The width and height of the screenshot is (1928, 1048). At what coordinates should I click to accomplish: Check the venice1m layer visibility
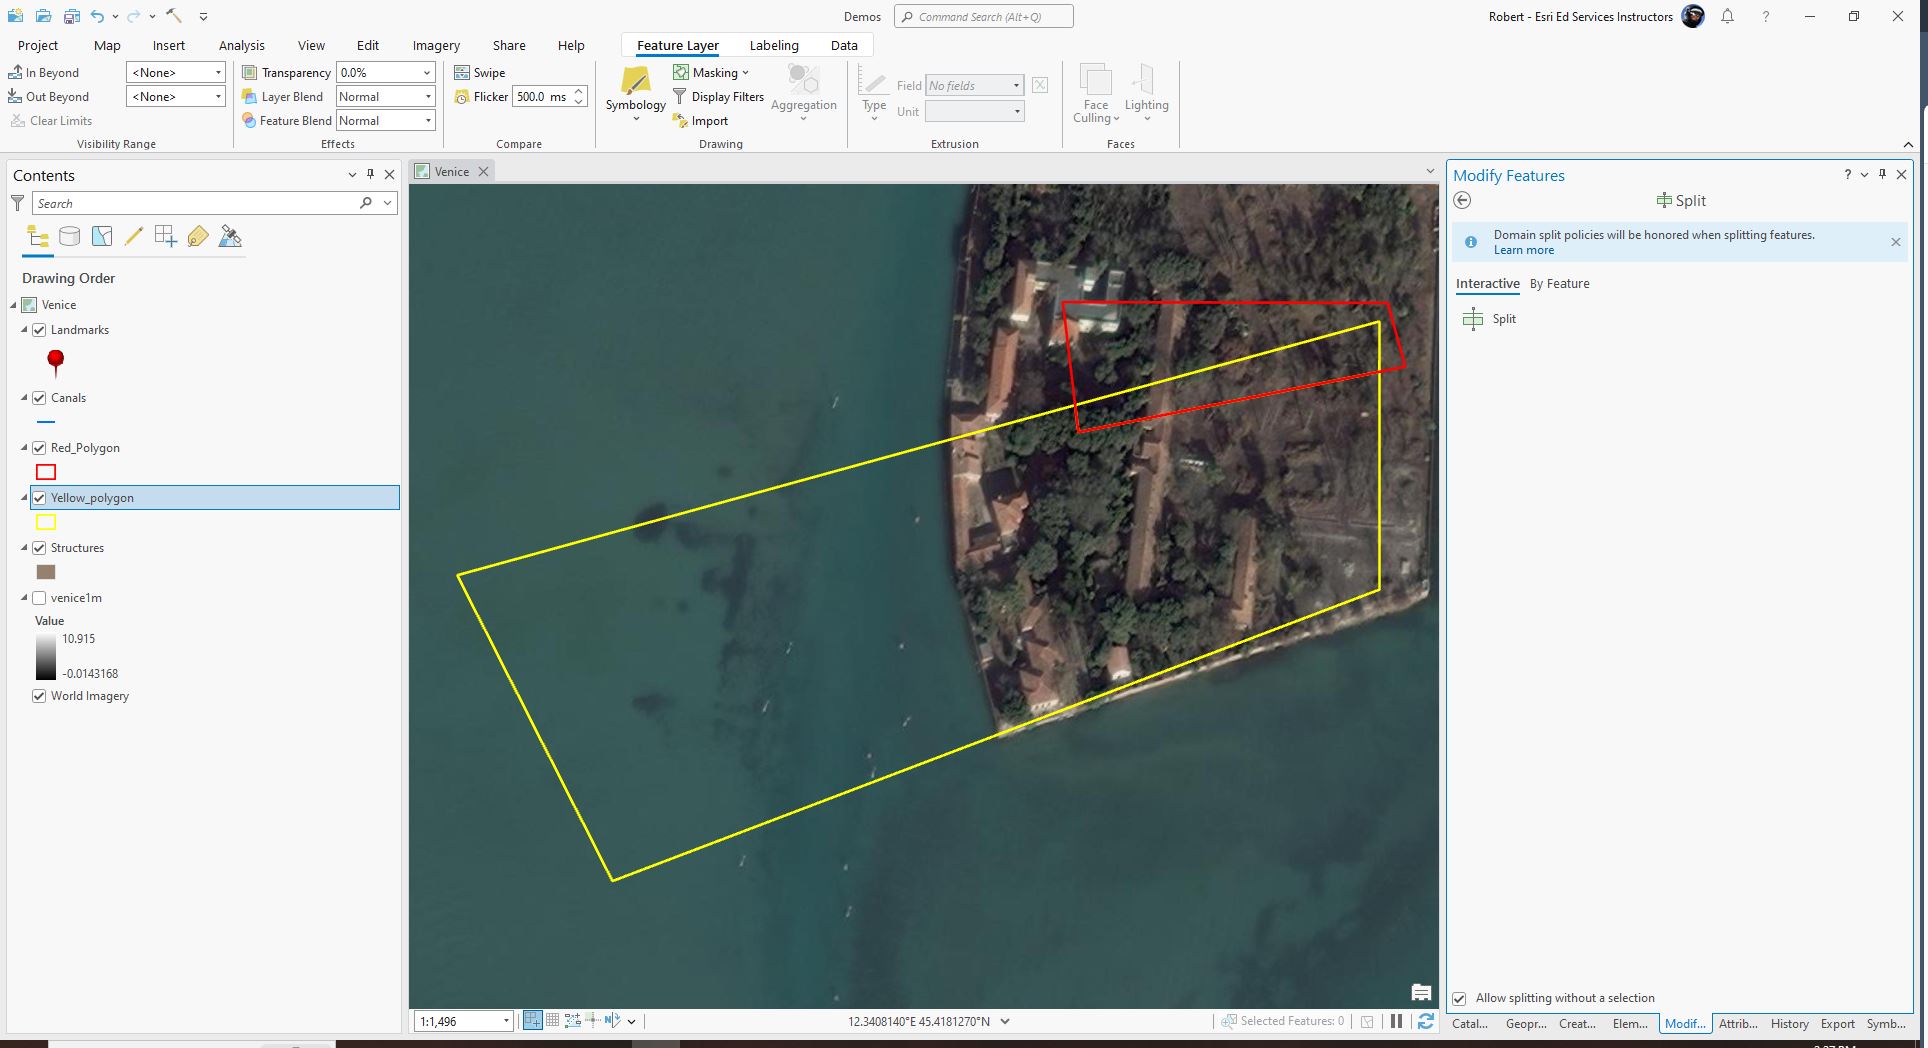[38, 597]
